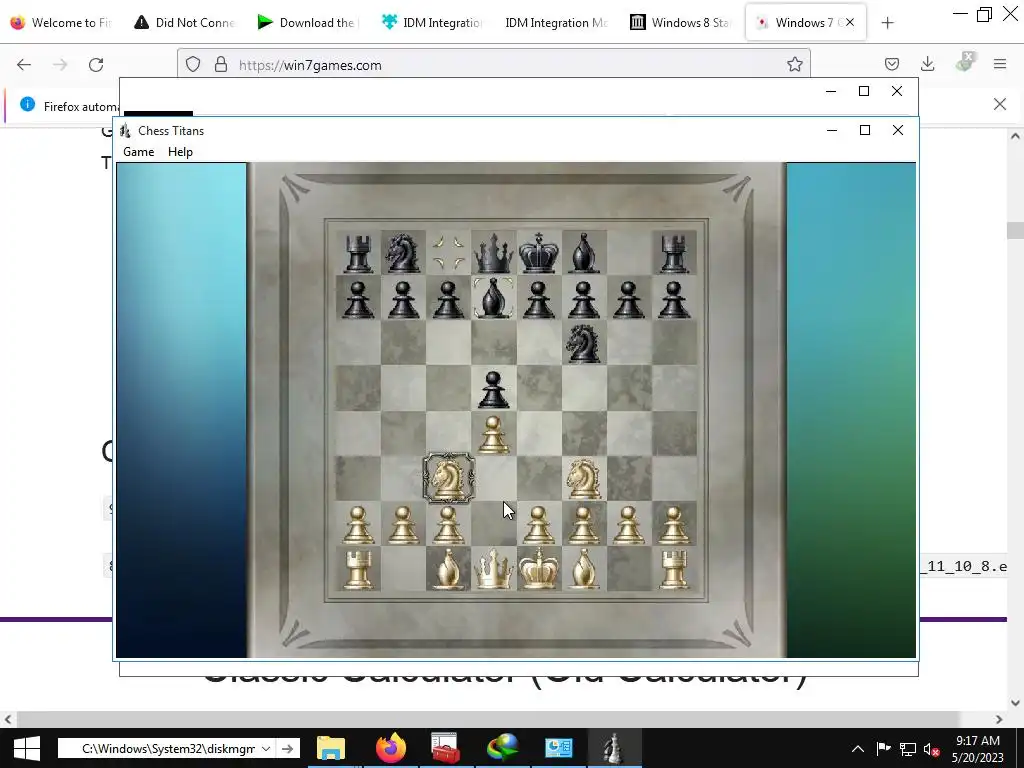This screenshot has width=1024, height=768.
Task: Click the muted volume tray icon
Action: click(x=932, y=749)
